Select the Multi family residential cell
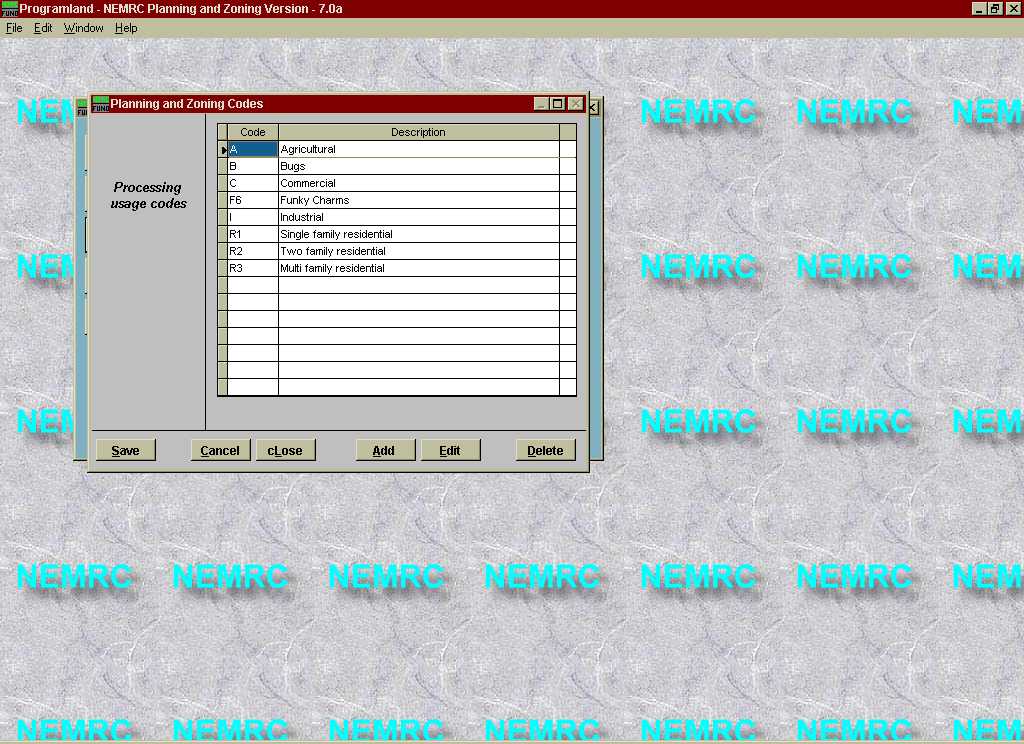Screen dimensions: 1024x744 click(x=419, y=268)
